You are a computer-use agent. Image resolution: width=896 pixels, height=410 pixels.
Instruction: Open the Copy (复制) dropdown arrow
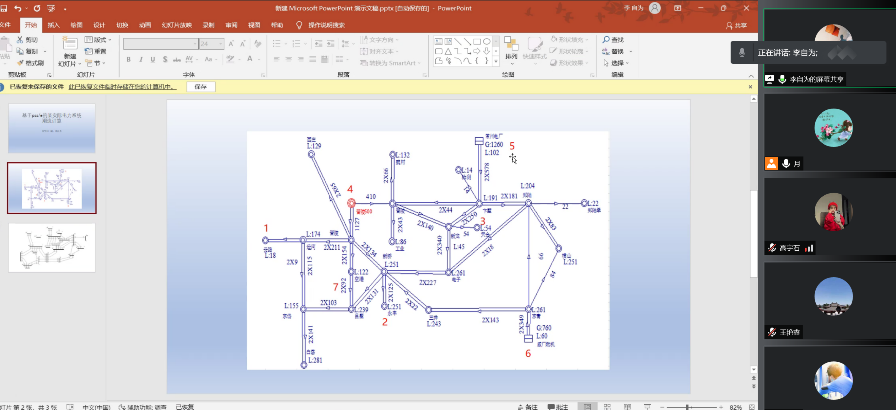coord(45,51)
